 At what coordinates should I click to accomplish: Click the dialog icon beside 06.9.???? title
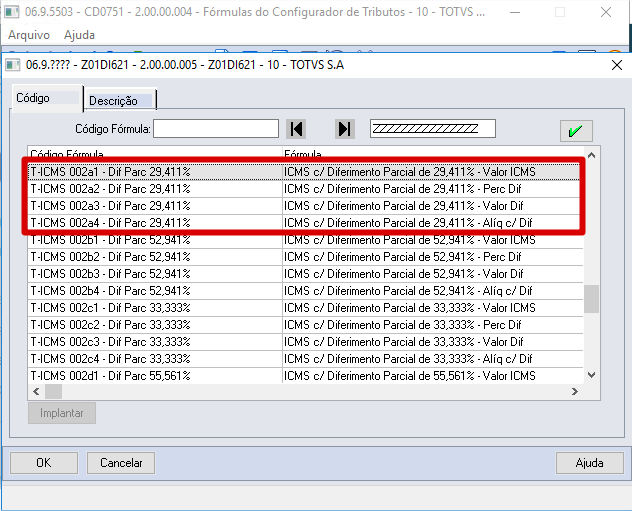(12, 65)
